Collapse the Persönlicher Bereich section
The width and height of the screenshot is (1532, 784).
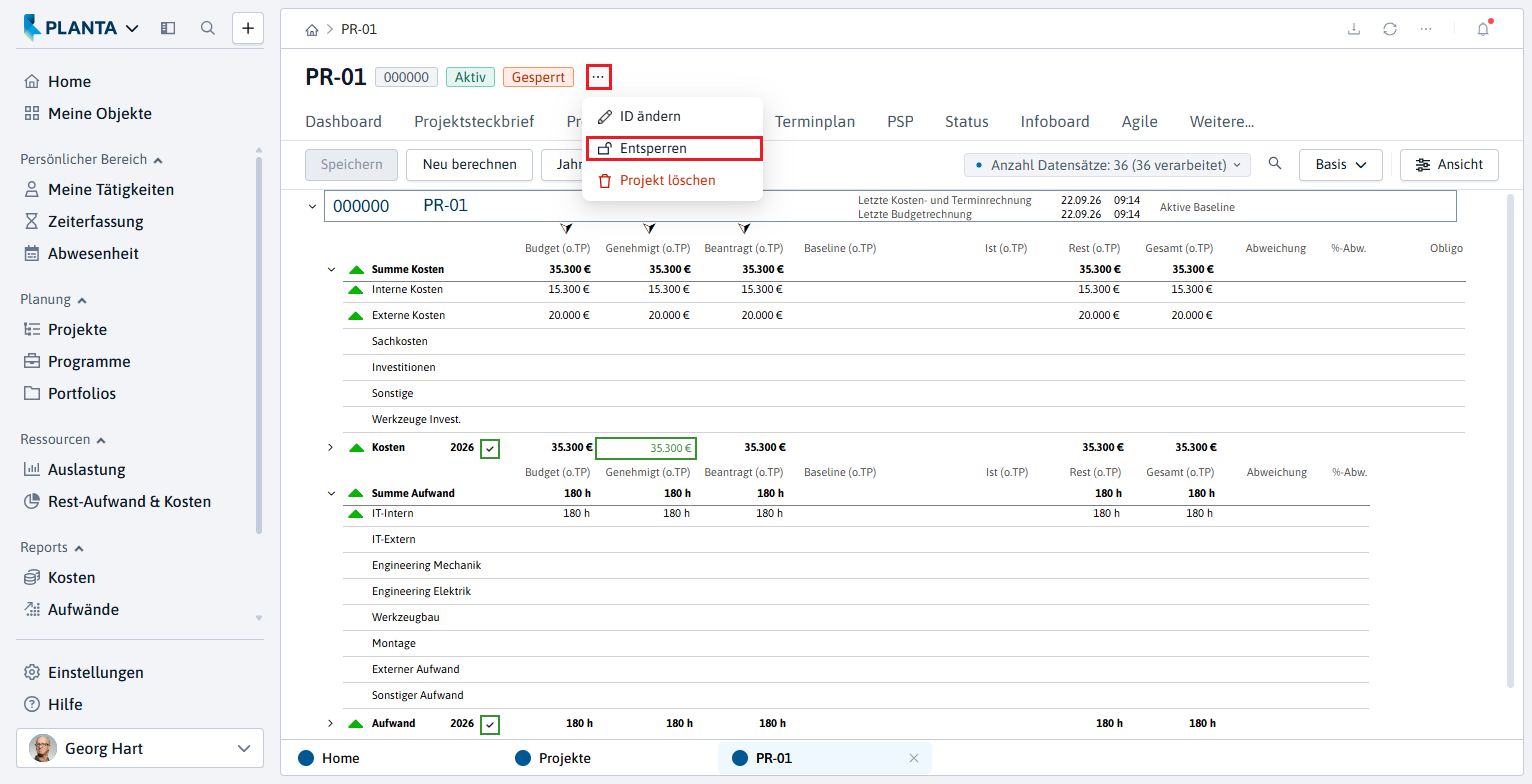(92, 159)
